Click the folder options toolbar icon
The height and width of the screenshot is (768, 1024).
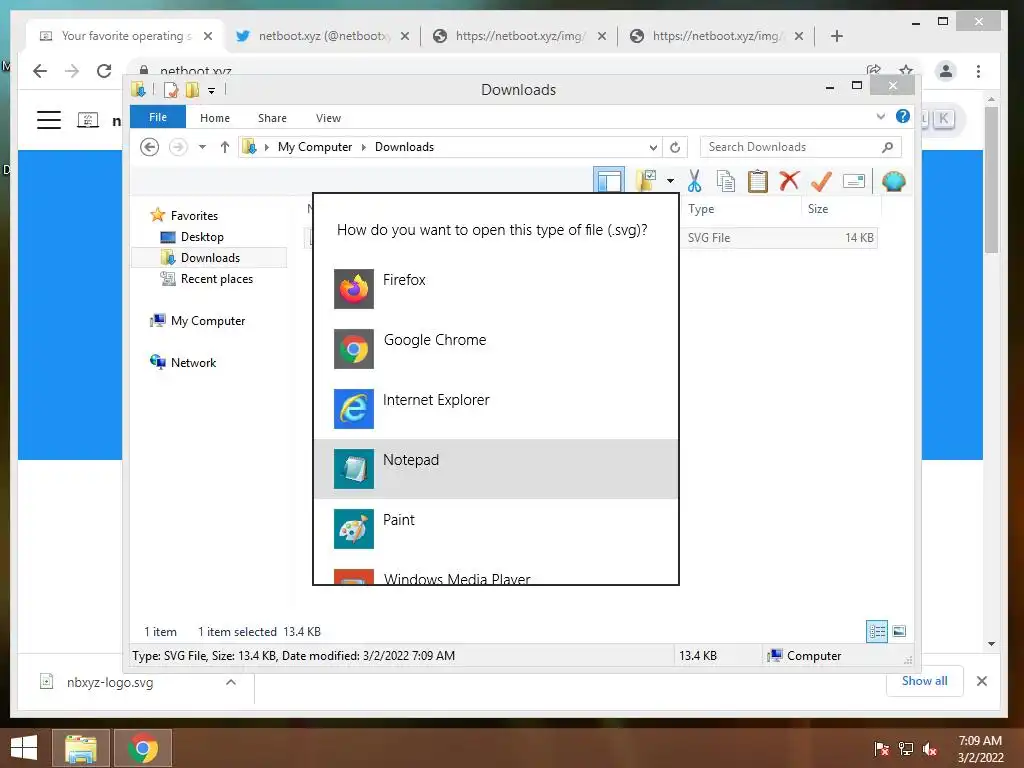(646, 180)
